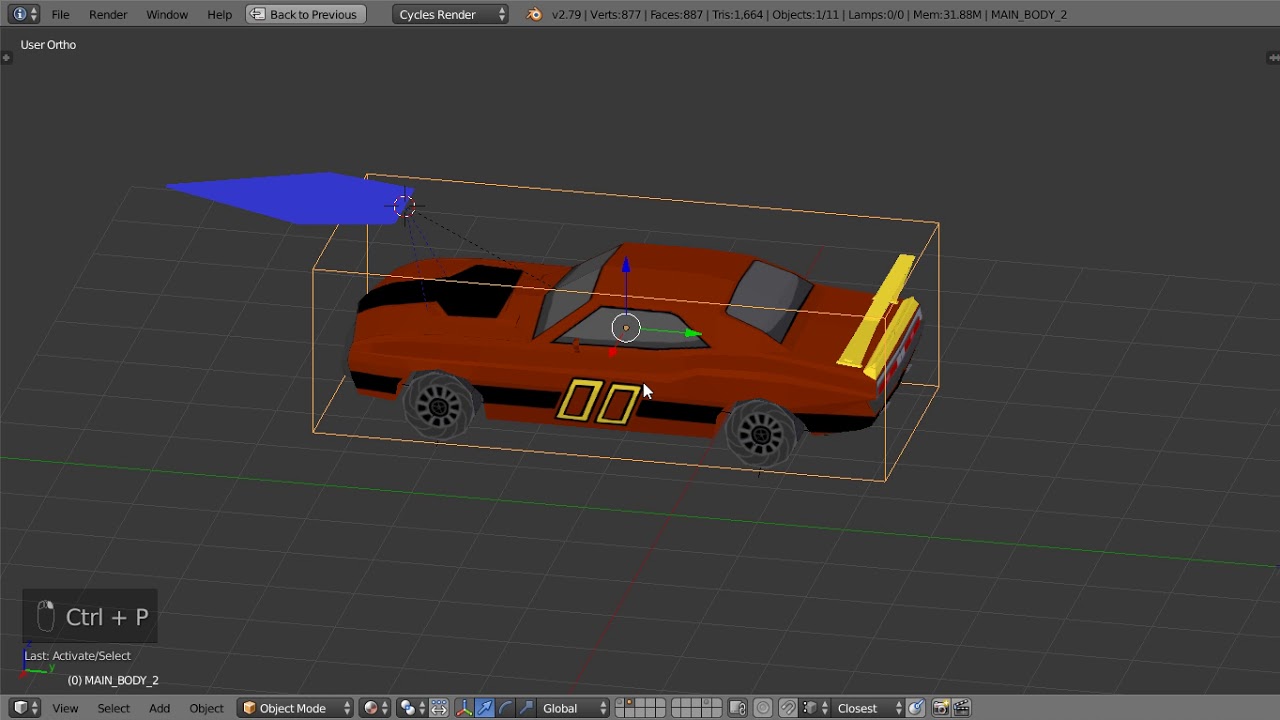
Task: Toggle lock camera and layers to scene
Action: [737, 708]
